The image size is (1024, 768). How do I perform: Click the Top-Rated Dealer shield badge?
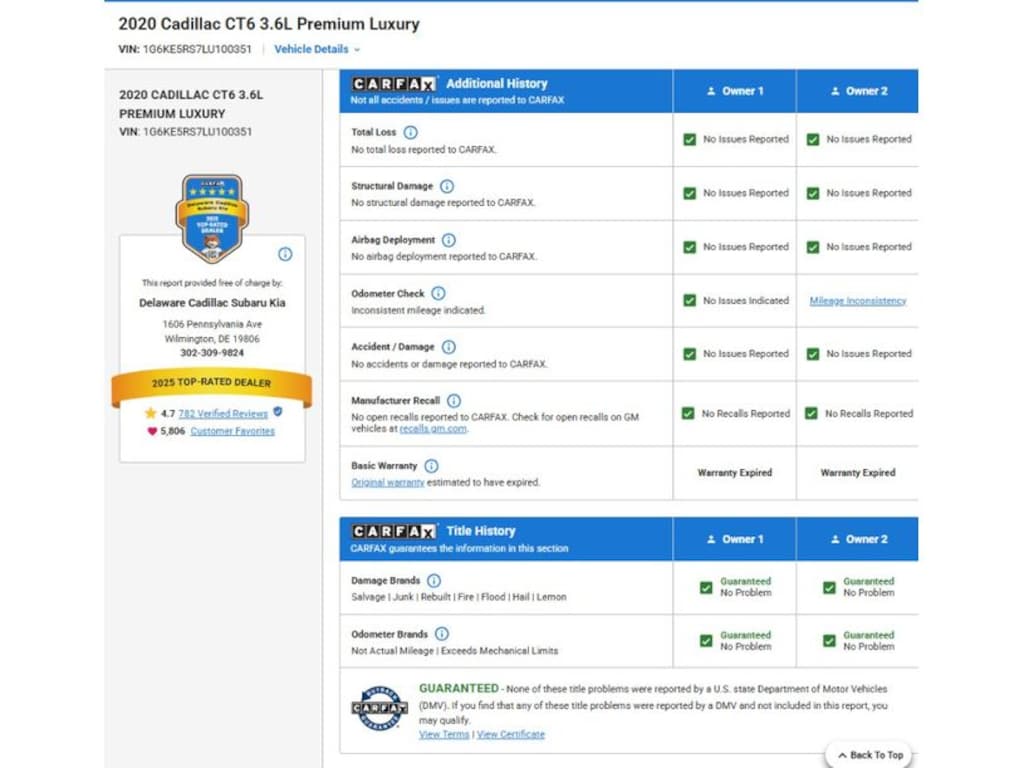[212, 219]
